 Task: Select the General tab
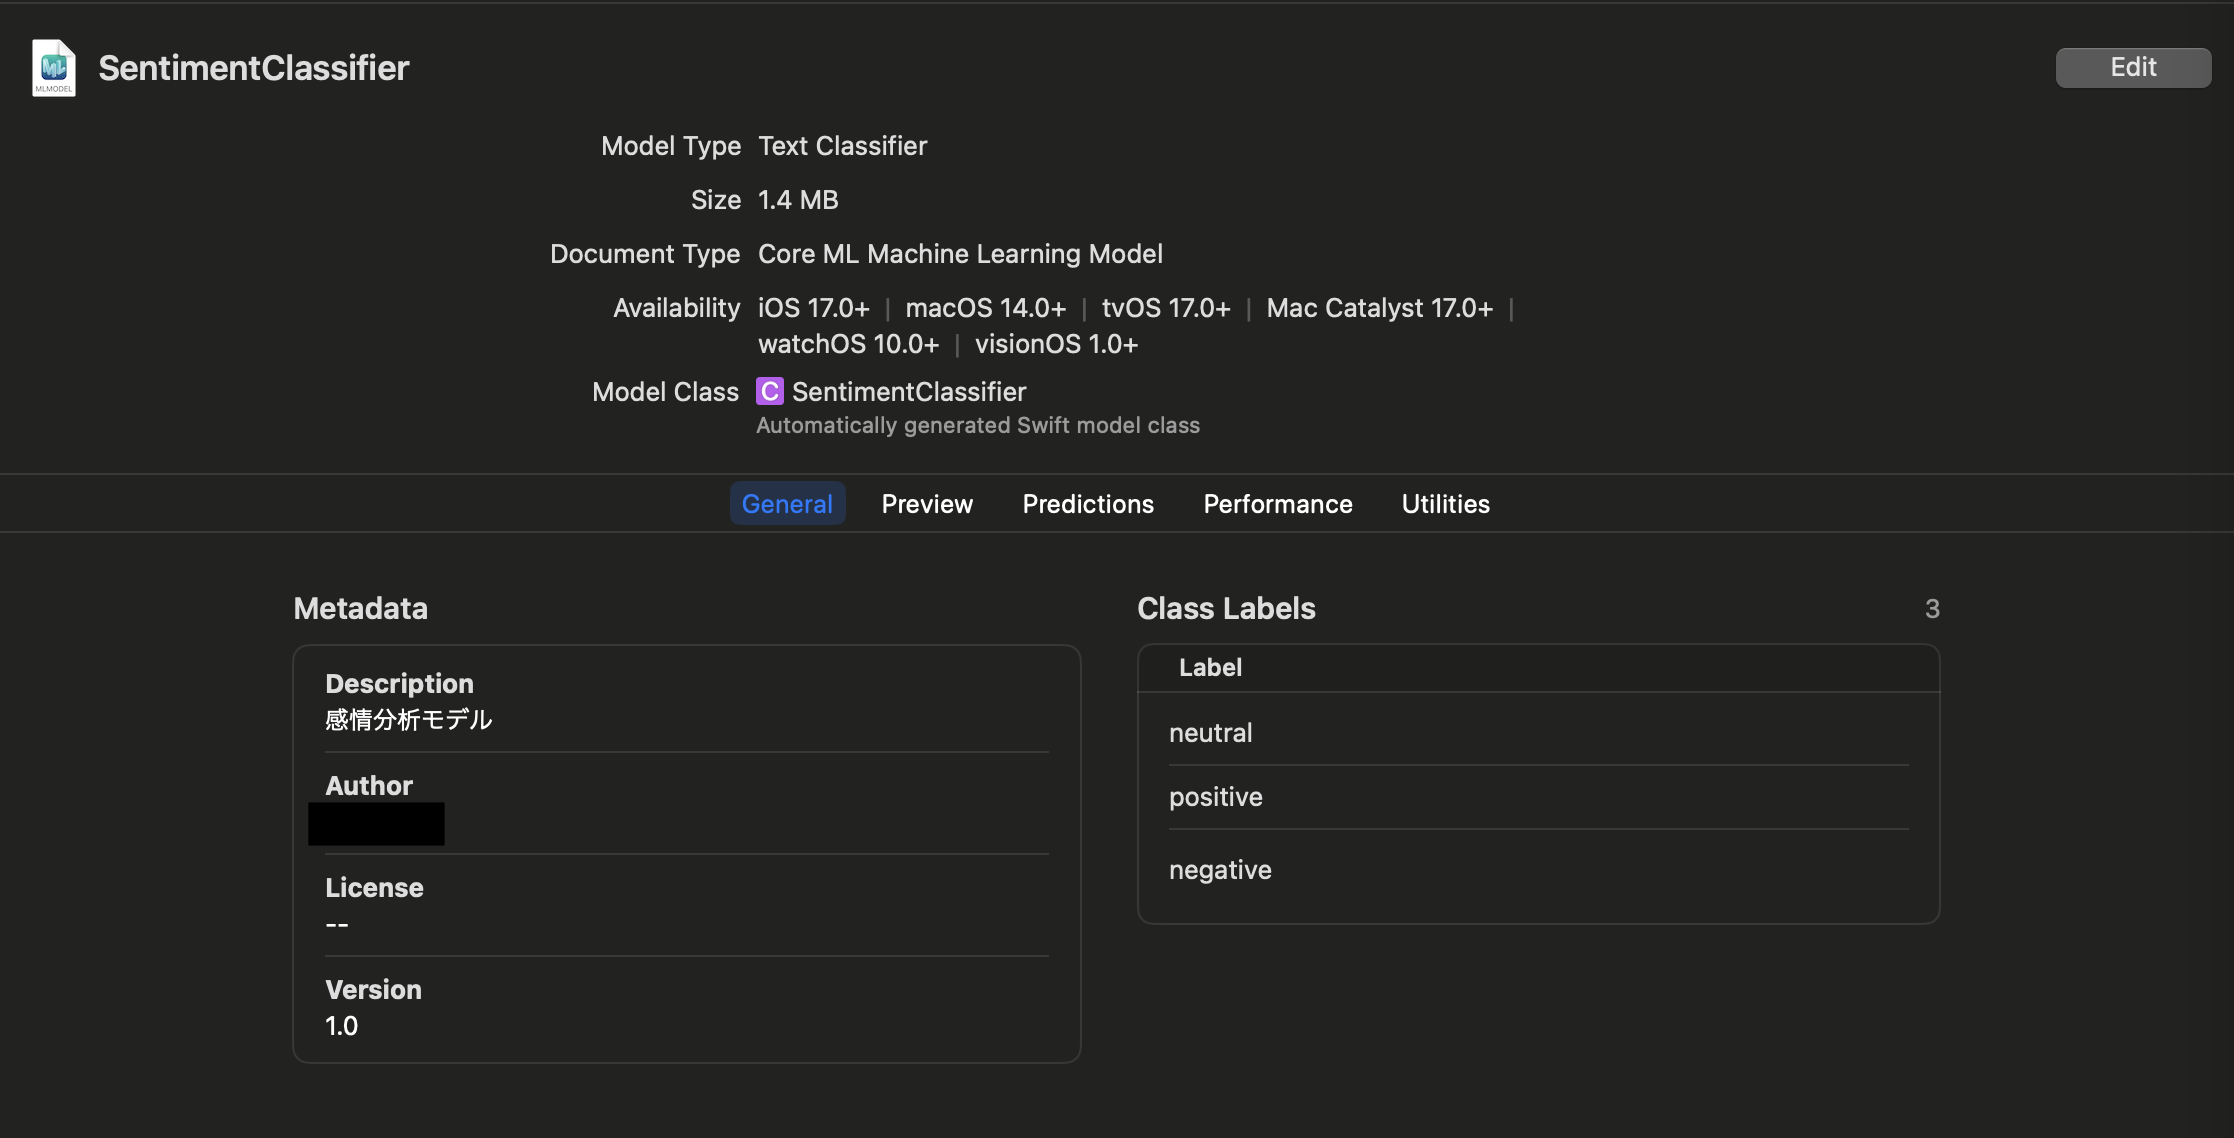787,503
